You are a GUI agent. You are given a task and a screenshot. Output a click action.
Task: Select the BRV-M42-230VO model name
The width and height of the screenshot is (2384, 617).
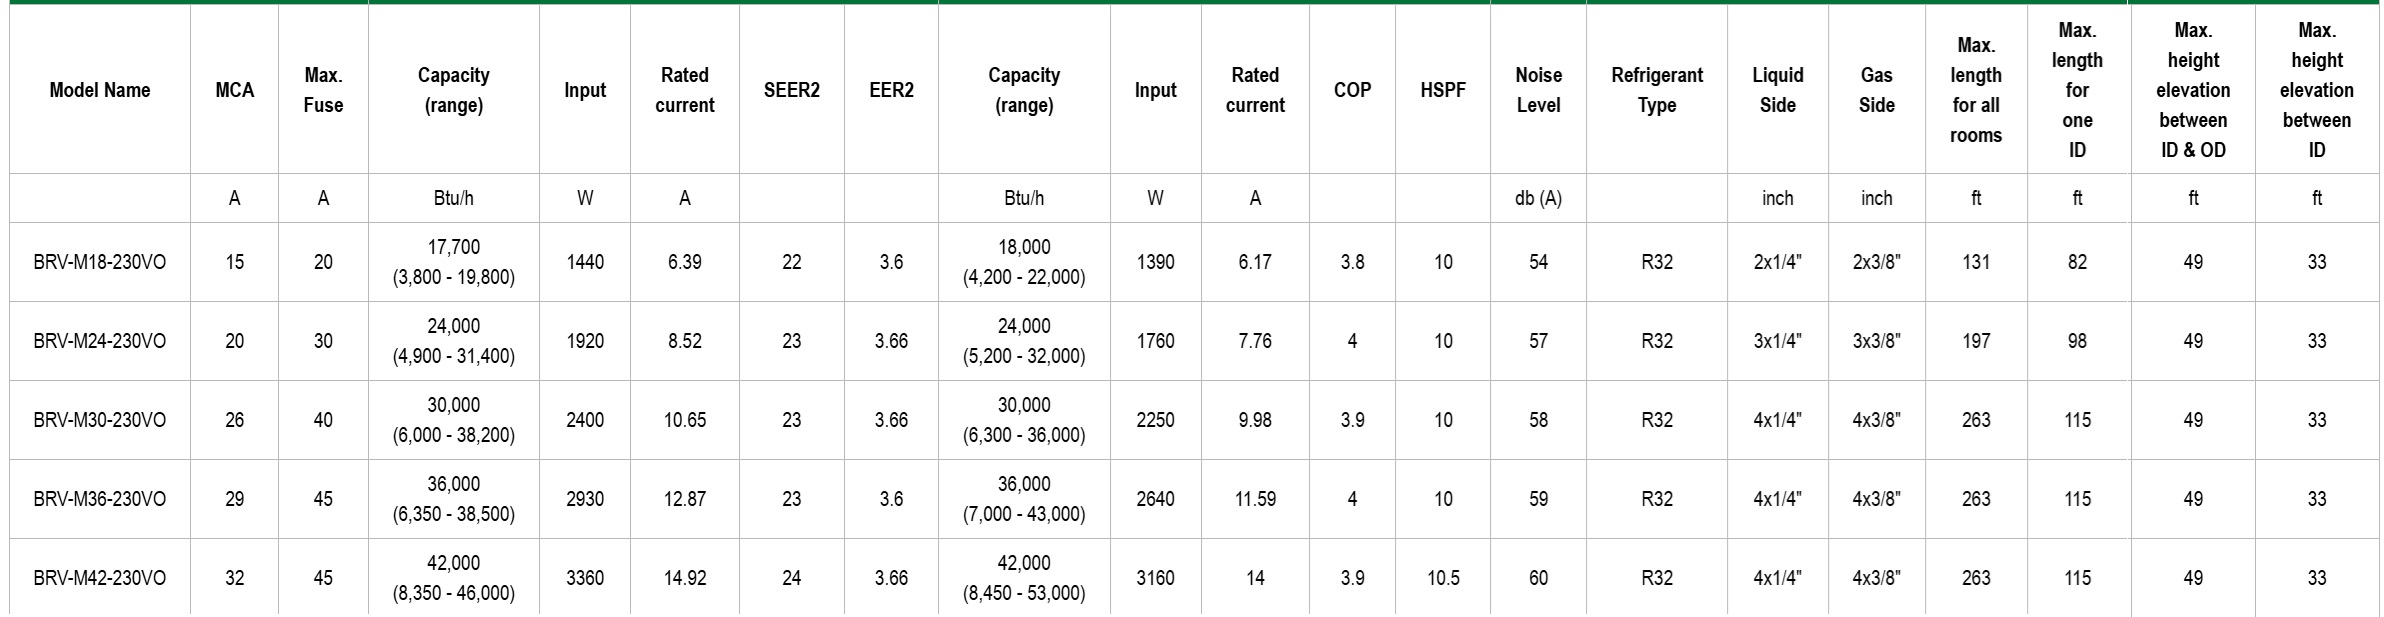100,578
